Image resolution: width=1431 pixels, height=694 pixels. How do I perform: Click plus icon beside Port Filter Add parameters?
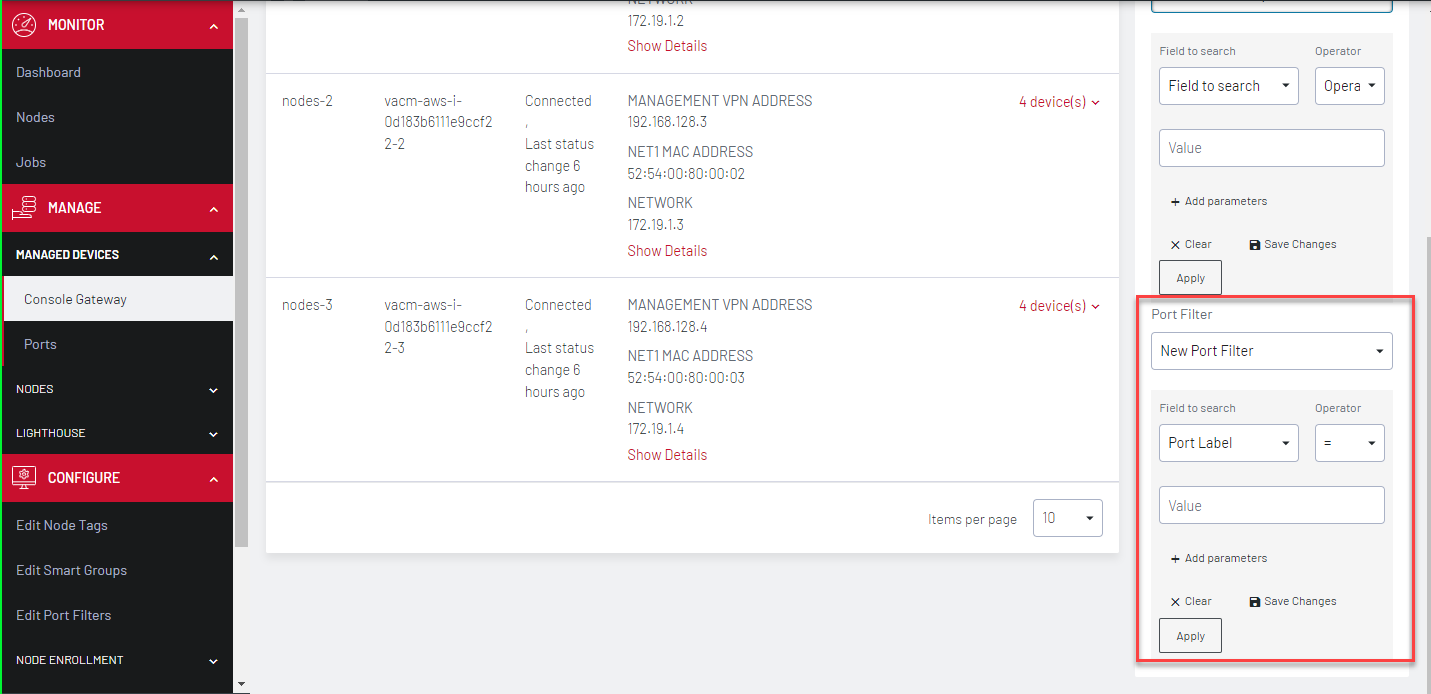pos(1175,559)
